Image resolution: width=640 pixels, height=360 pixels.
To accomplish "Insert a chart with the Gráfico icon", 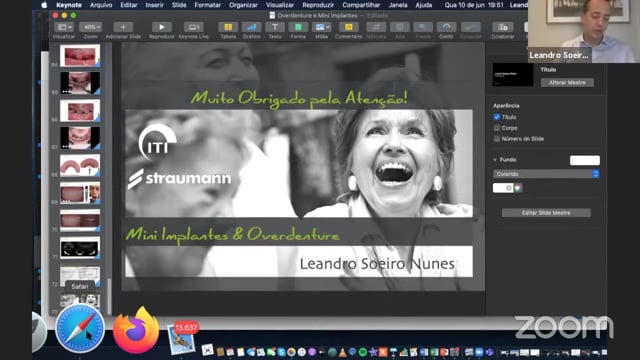I will click(251, 27).
